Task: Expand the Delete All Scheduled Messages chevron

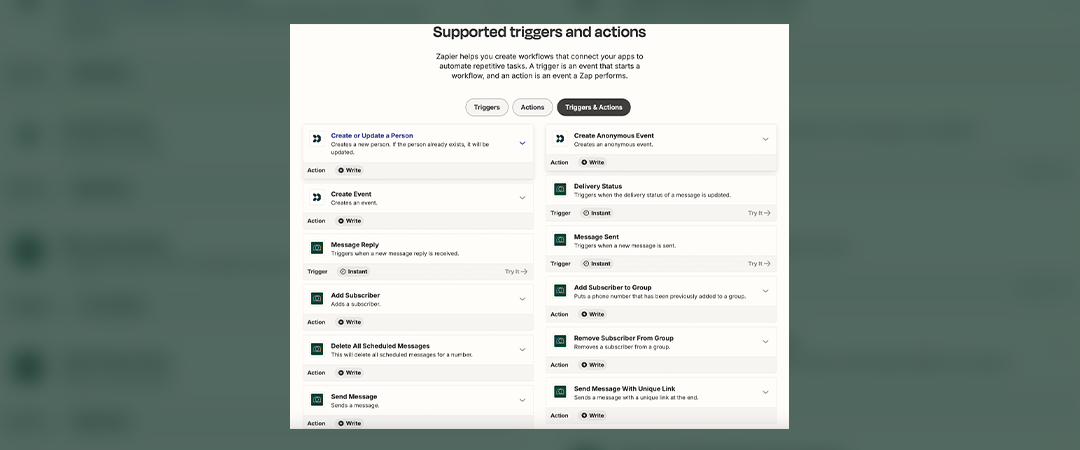Action: click(x=522, y=349)
